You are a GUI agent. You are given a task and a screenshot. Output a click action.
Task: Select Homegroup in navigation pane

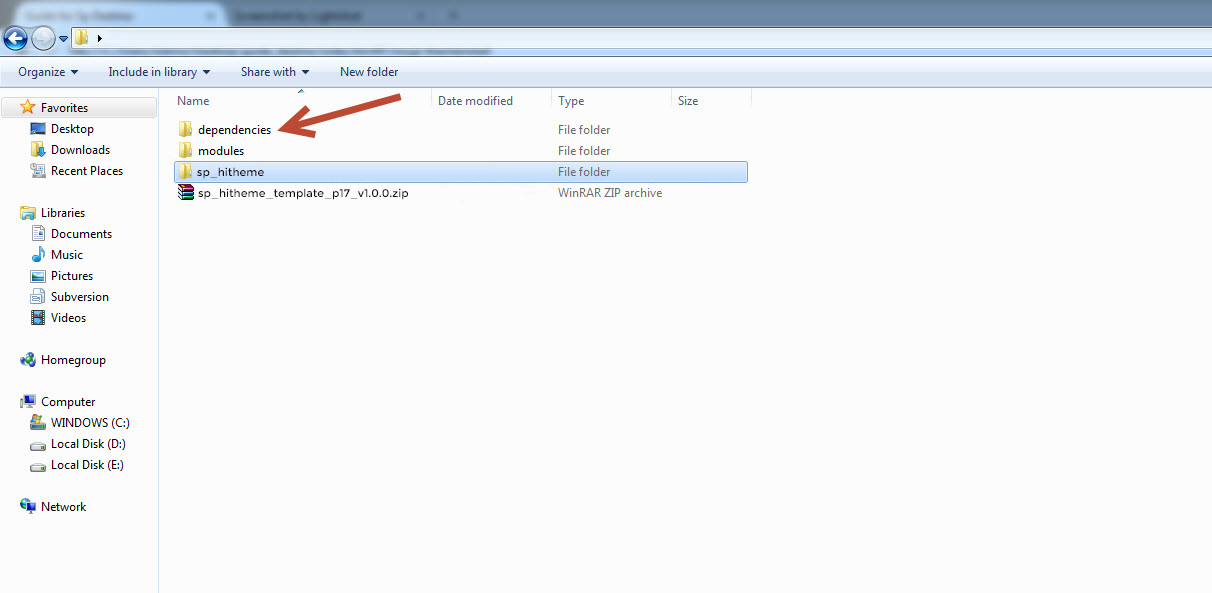tap(73, 360)
